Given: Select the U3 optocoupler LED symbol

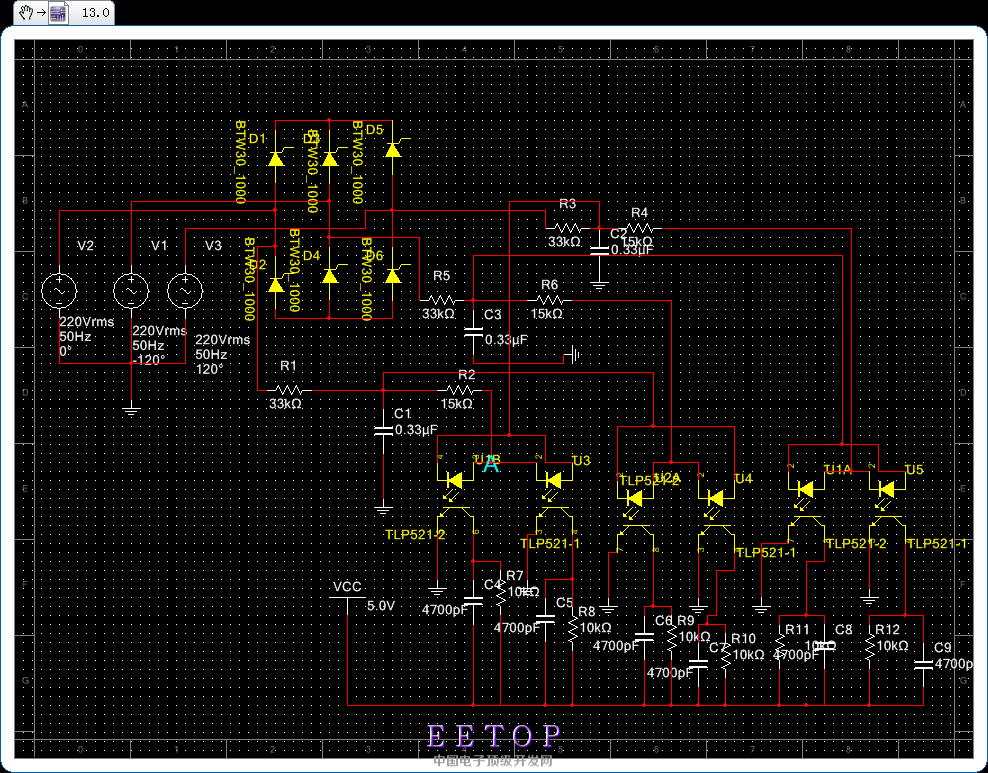Looking at the screenshot, I should click(x=553, y=481).
